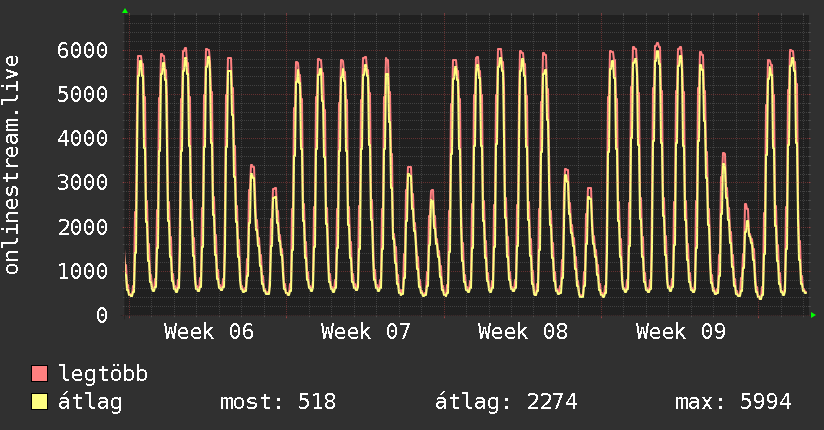Click the 6000 Y-axis value label
This screenshot has width=824, height=430.
83,50
